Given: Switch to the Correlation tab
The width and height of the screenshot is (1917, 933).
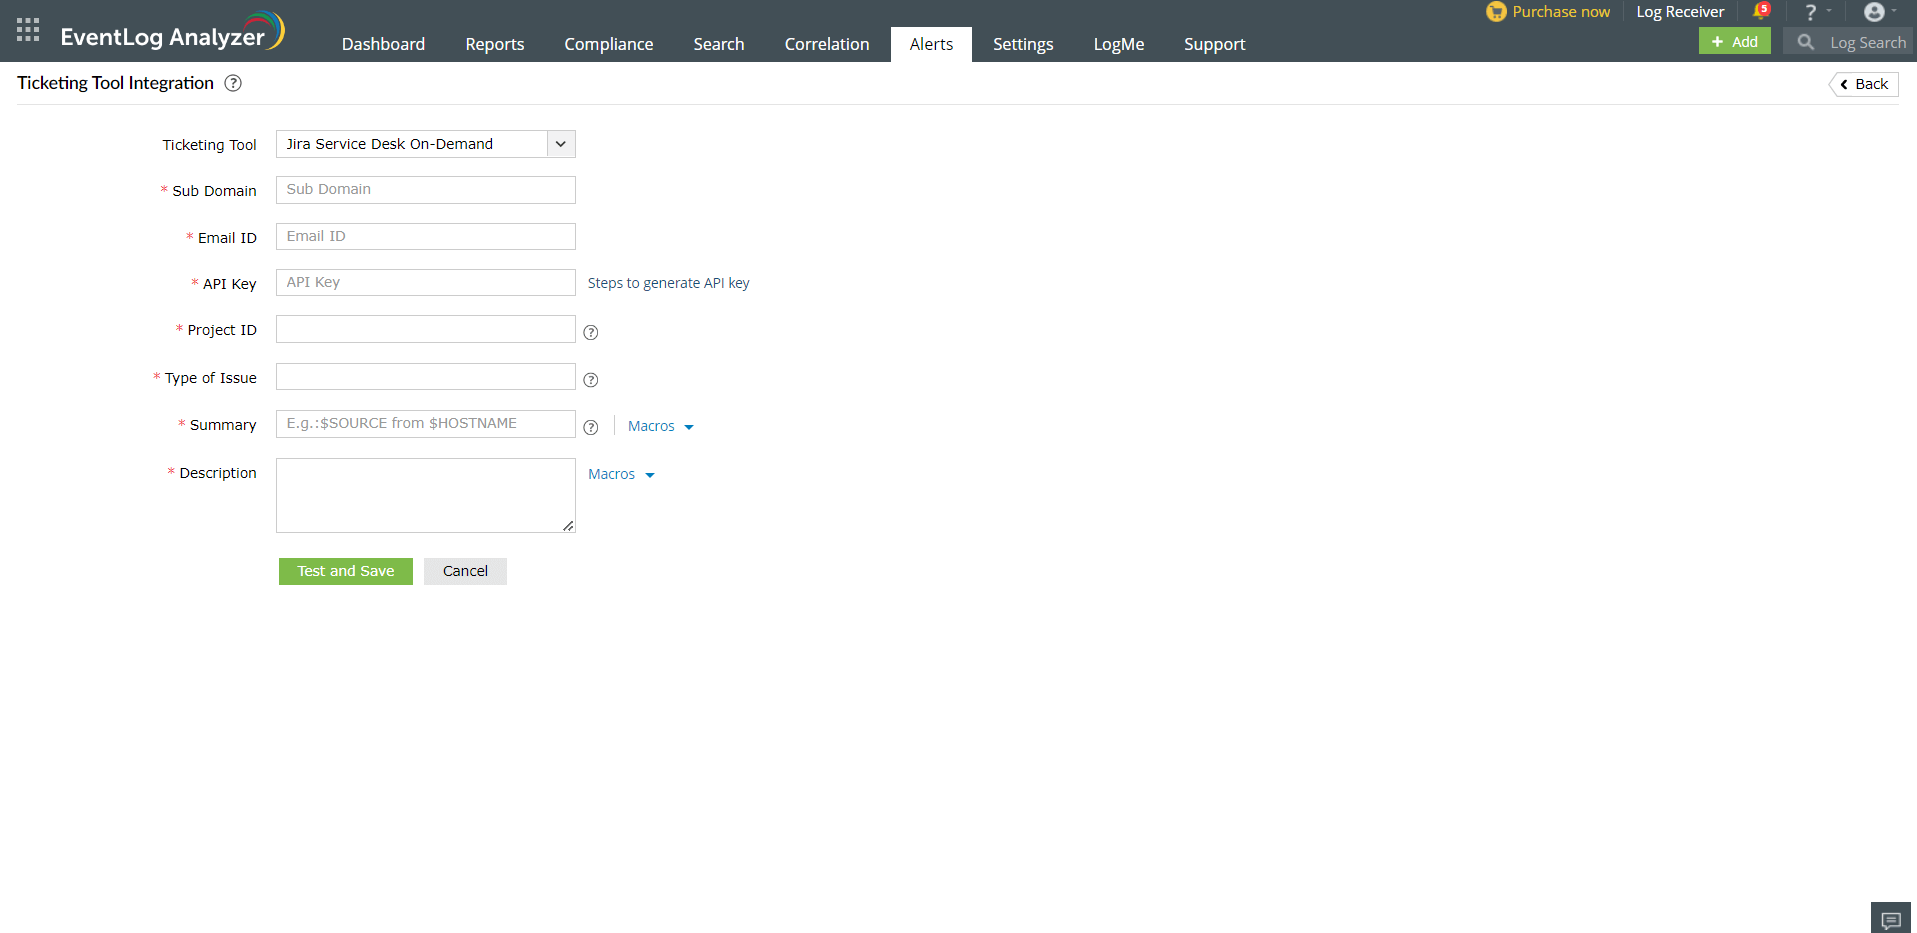Looking at the screenshot, I should pos(827,44).
